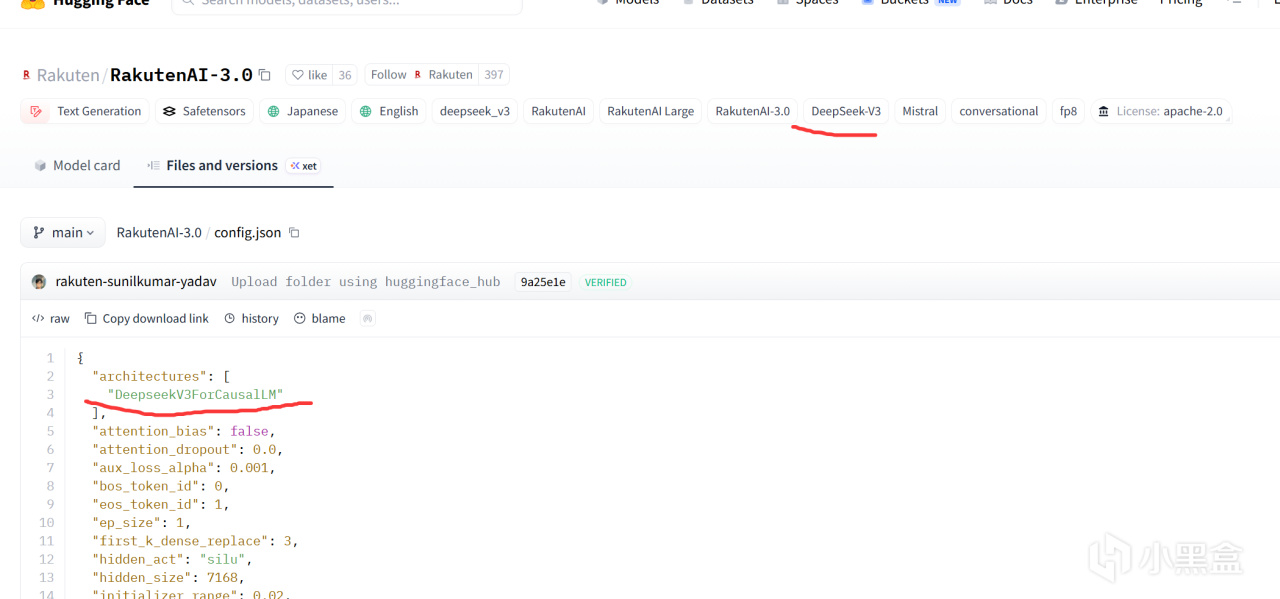Like the model with the heart button
Viewport: 1280px width, 599px height.
pyautogui.click(x=309, y=75)
